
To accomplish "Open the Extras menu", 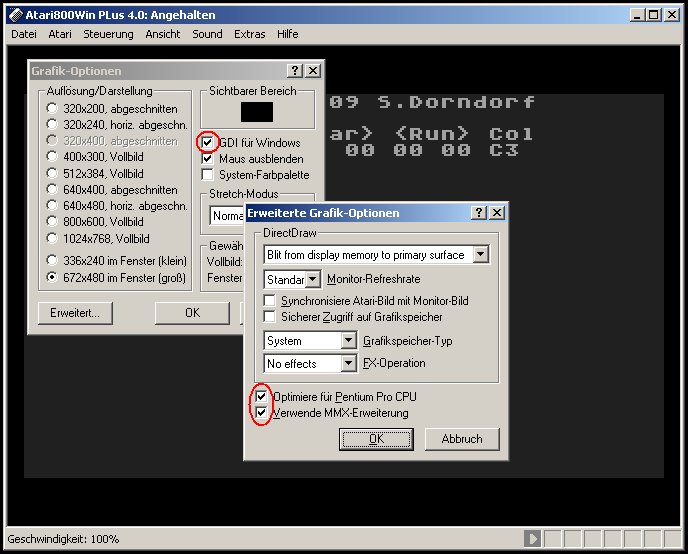I will [x=249, y=34].
